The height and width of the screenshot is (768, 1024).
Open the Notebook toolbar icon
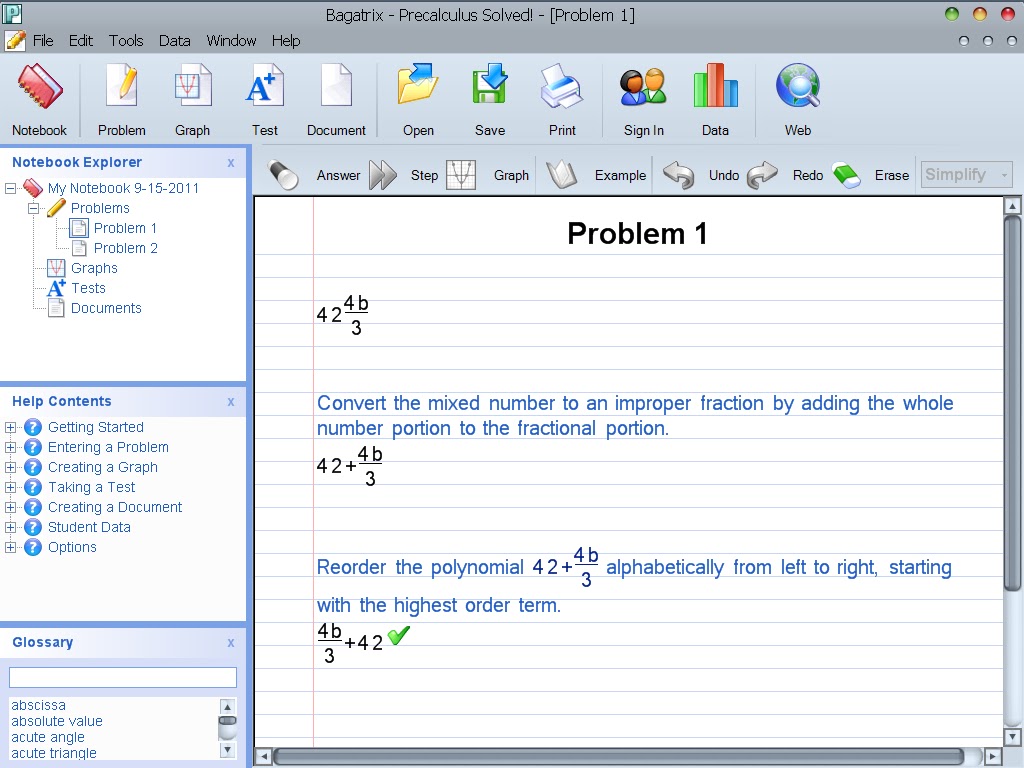coord(39,88)
